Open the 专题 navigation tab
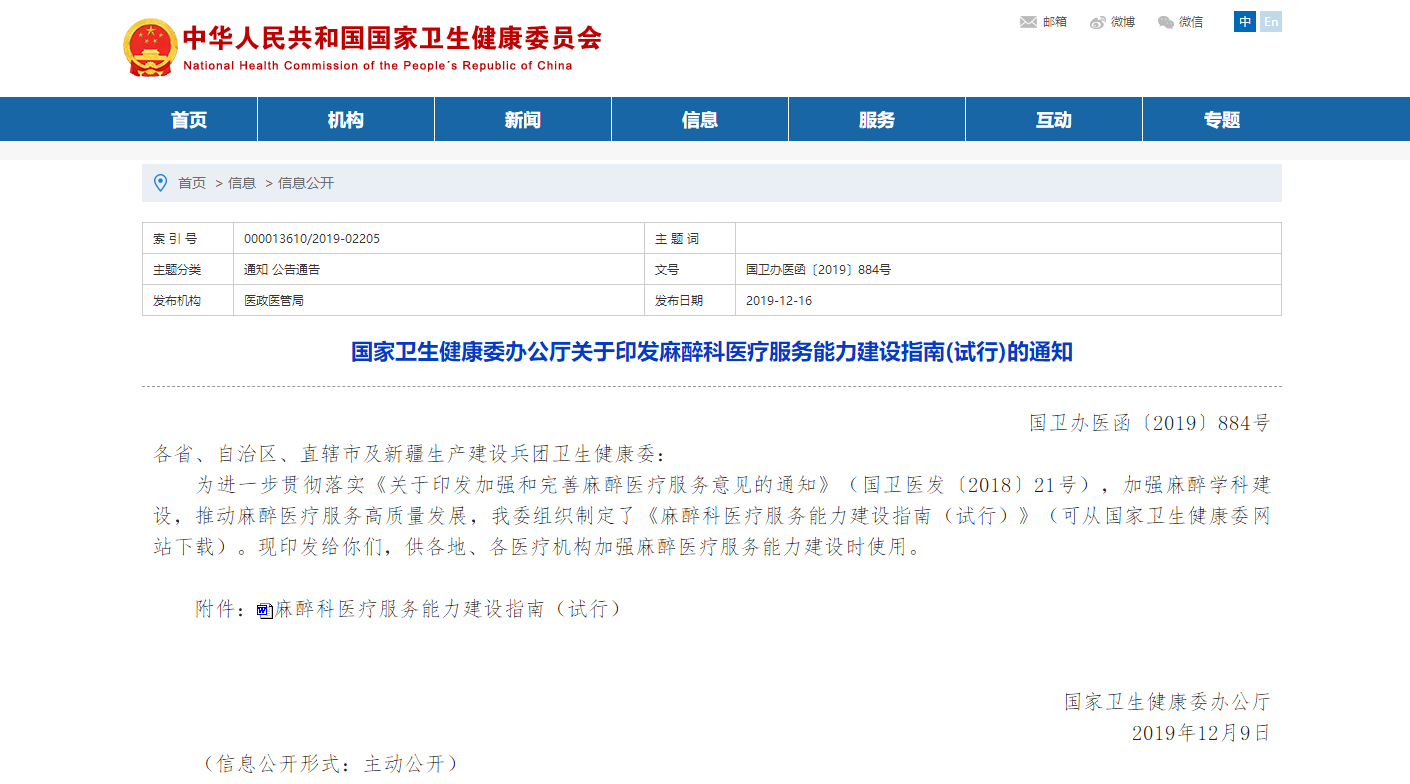The width and height of the screenshot is (1410, 784). pyautogui.click(x=1222, y=120)
